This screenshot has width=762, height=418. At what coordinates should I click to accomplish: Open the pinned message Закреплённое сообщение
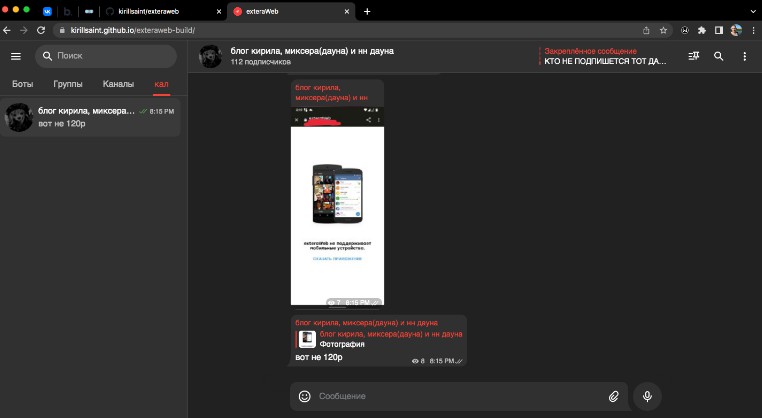tap(603, 56)
